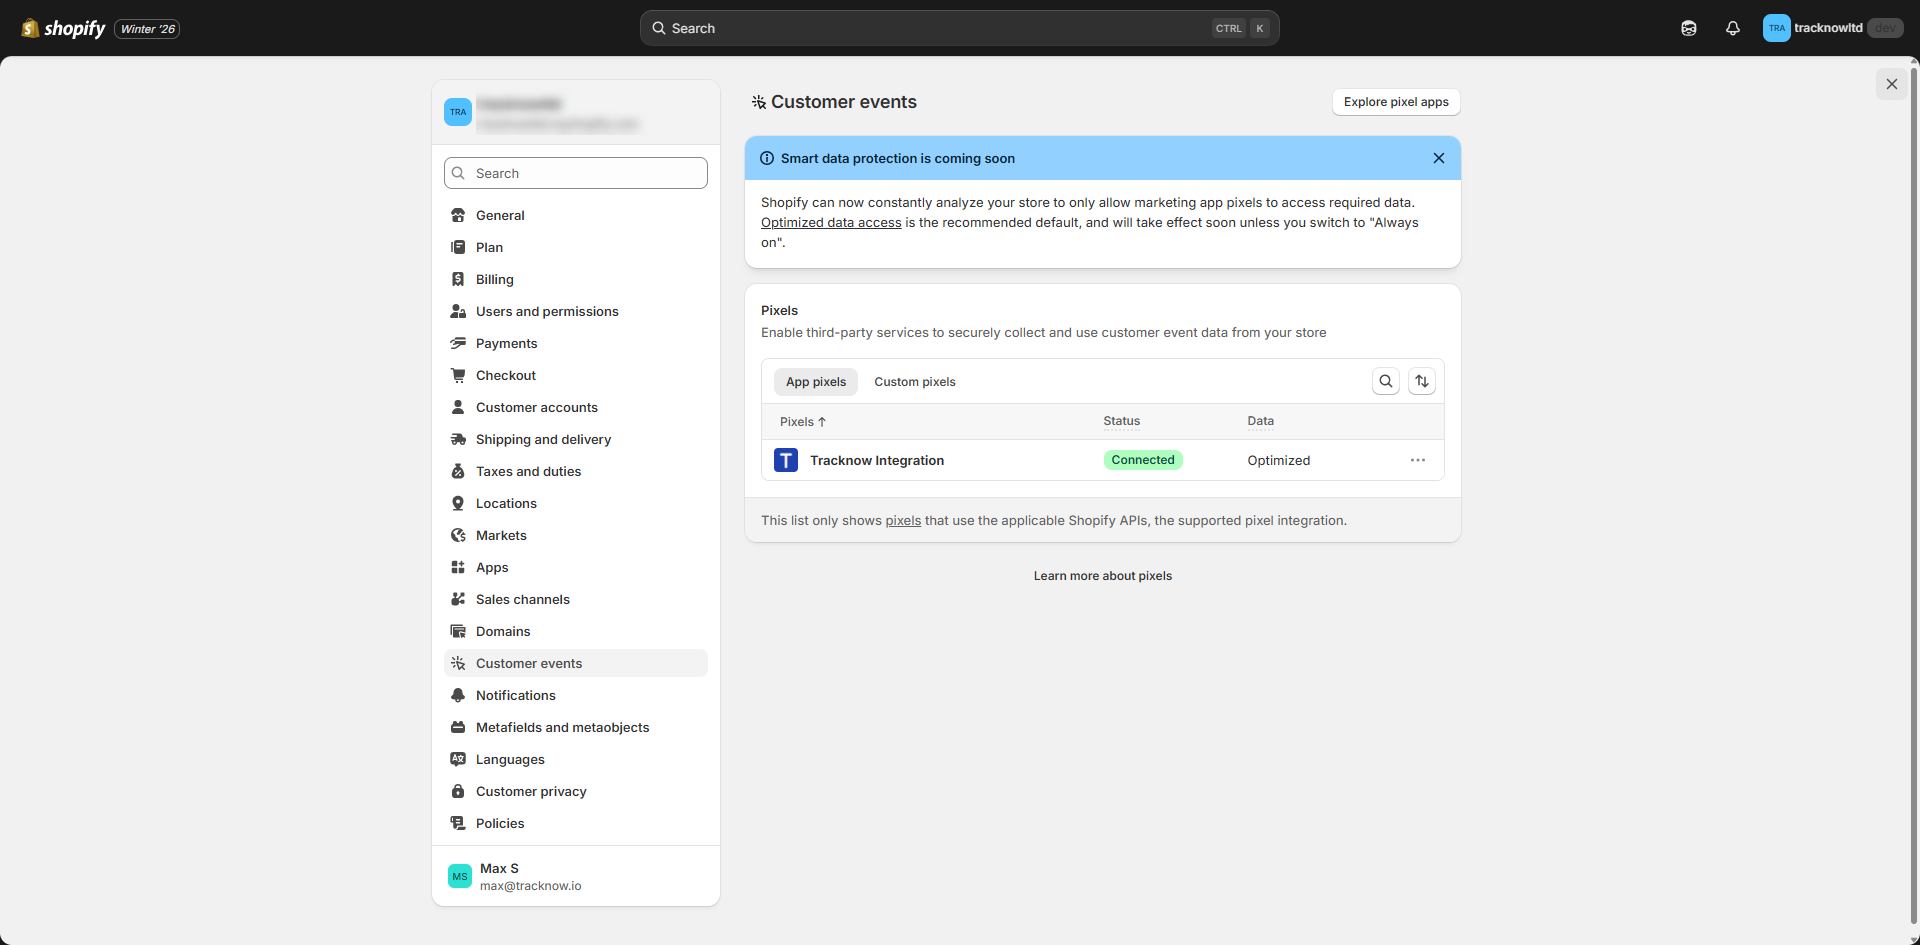Click the Explore pixel apps button
Viewport: 1920px width, 945px height.
1395,102
